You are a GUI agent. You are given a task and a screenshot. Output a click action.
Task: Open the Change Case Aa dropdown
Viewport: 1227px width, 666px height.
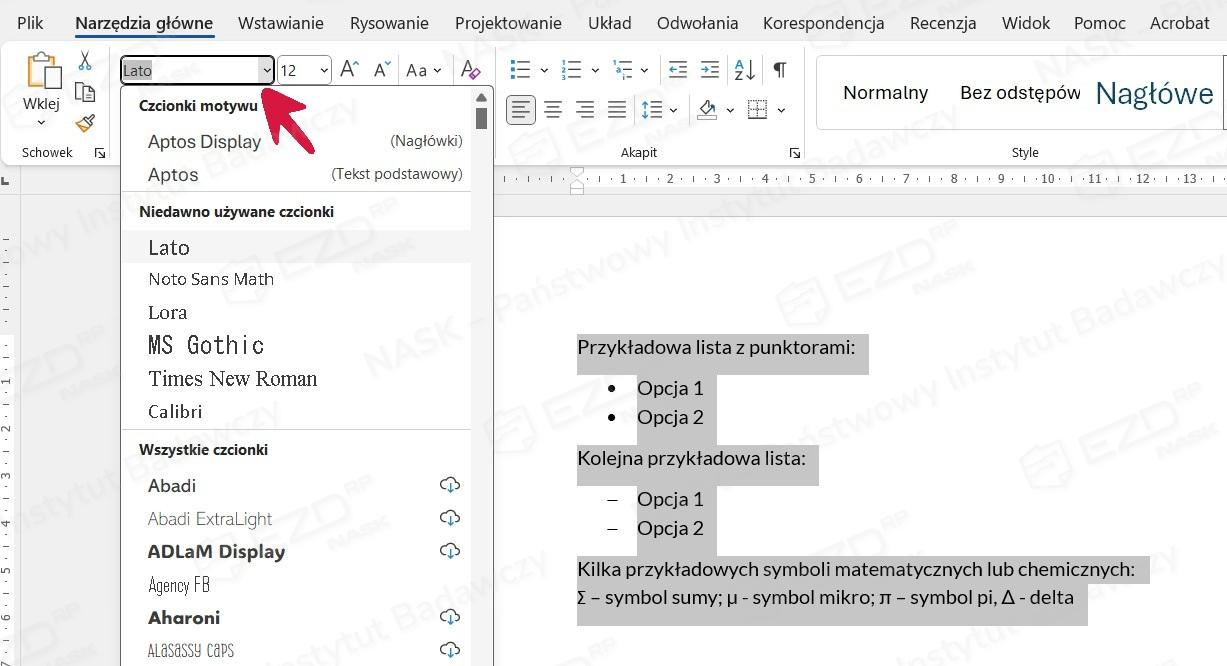click(423, 70)
